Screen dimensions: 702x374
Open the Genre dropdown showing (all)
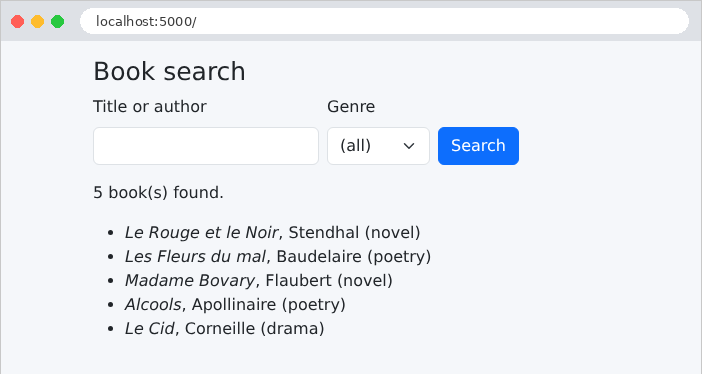378,146
